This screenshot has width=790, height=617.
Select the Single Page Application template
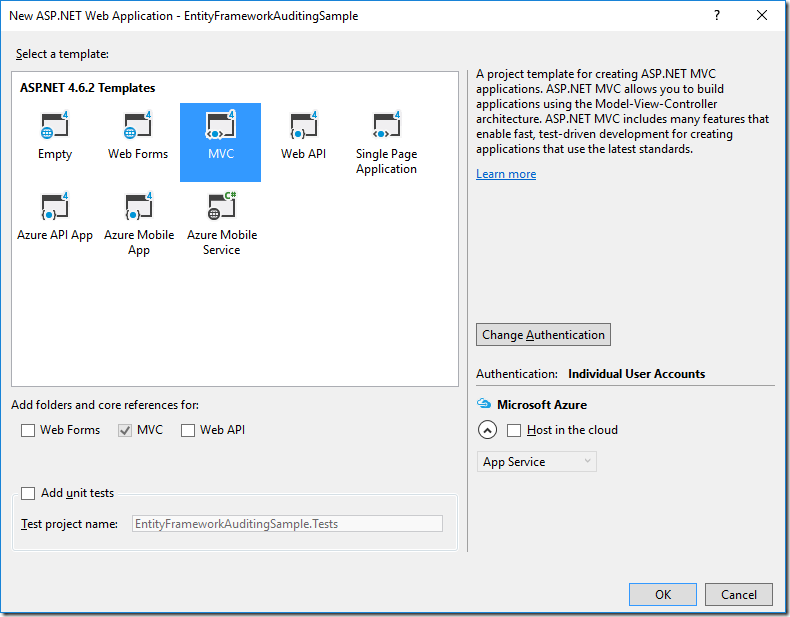click(x=386, y=142)
